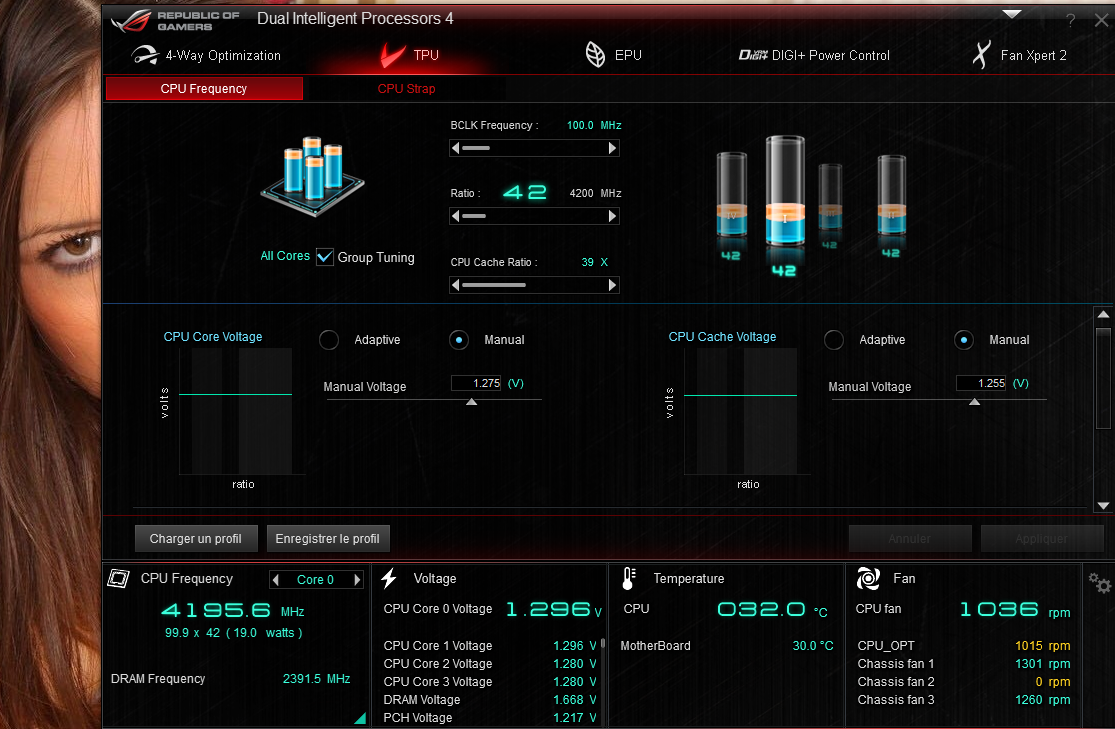
Task: Click the Temperature thermometer icon
Action: pos(629,579)
